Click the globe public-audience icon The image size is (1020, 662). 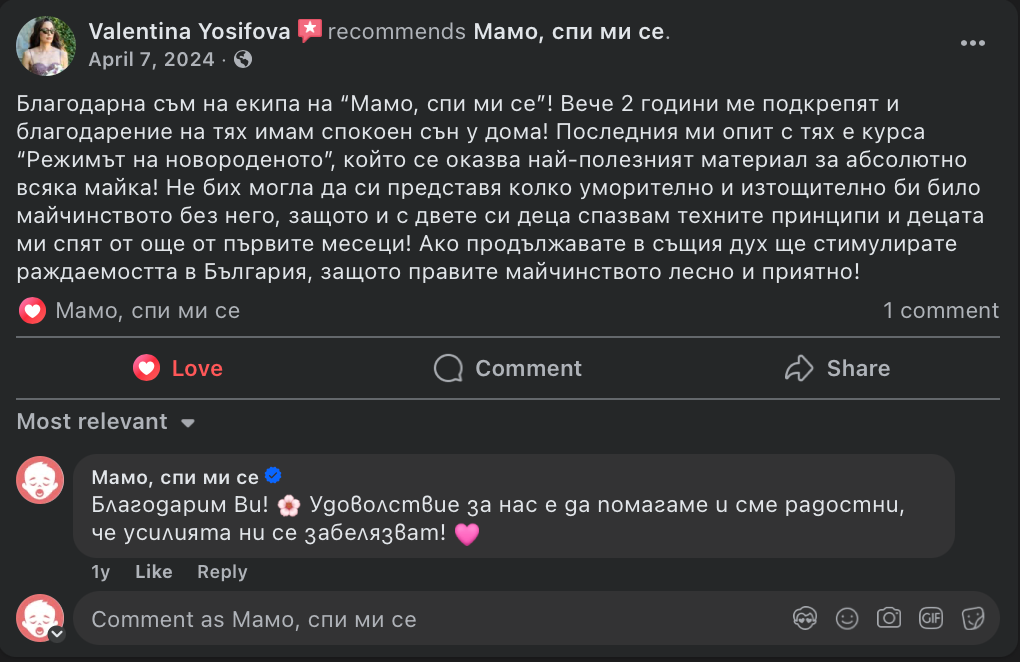242,59
